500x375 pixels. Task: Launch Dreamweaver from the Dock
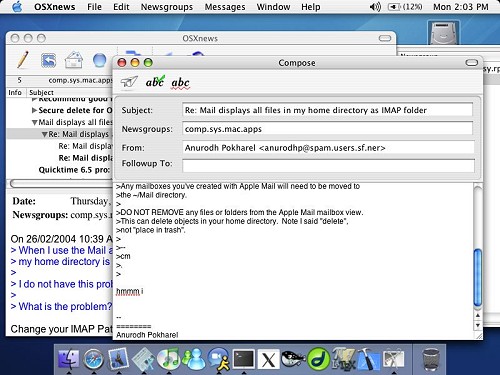click(319, 359)
